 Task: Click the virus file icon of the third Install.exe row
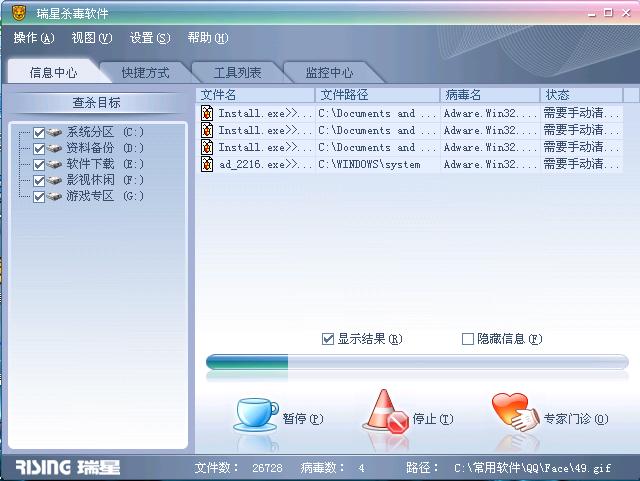click(x=207, y=147)
